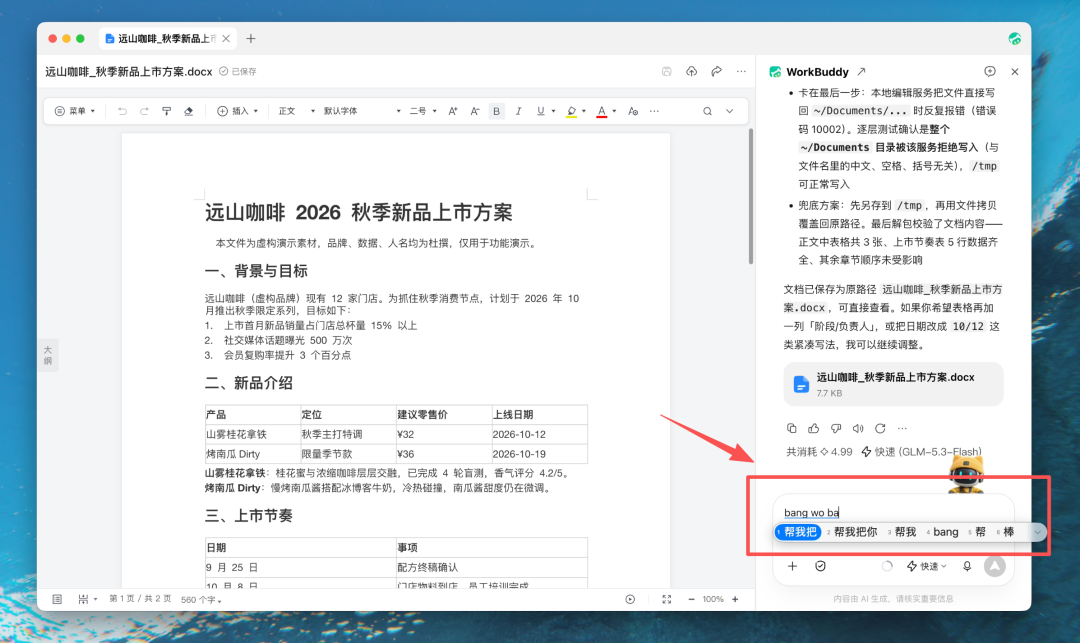Close the WorkBuddy panel
This screenshot has width=1080, height=643.
tap(1015, 72)
